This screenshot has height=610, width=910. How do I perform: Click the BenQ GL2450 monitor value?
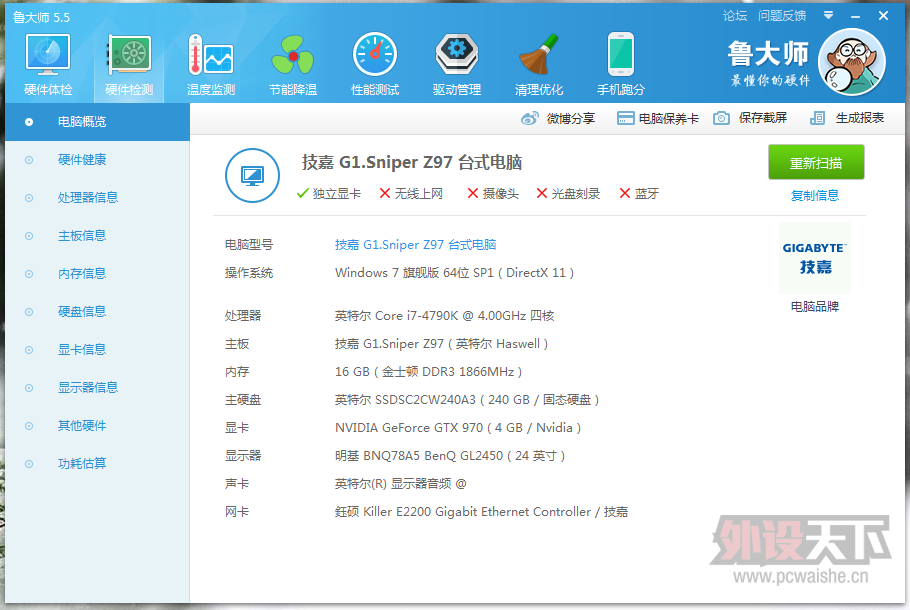(x=450, y=456)
